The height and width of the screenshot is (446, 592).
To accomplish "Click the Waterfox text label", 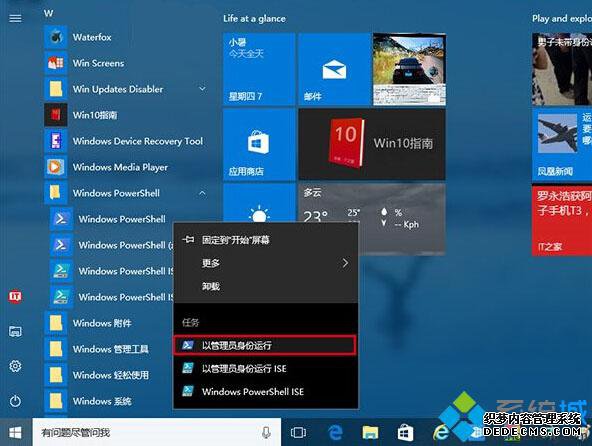I will pyautogui.click(x=92, y=37).
